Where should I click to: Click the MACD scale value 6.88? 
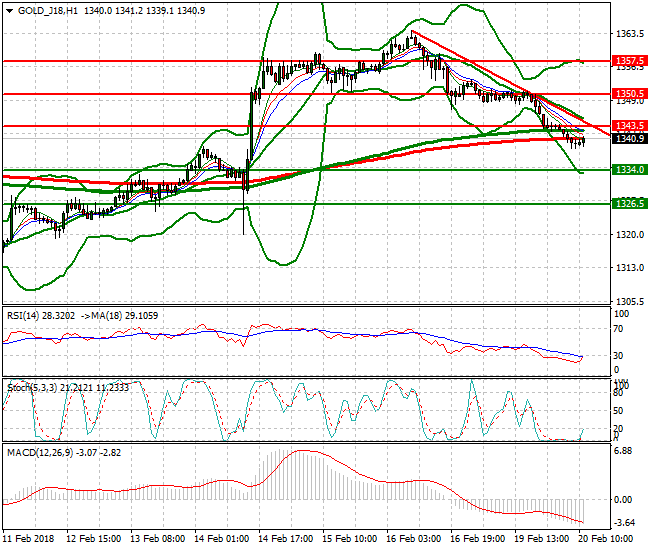623,451
